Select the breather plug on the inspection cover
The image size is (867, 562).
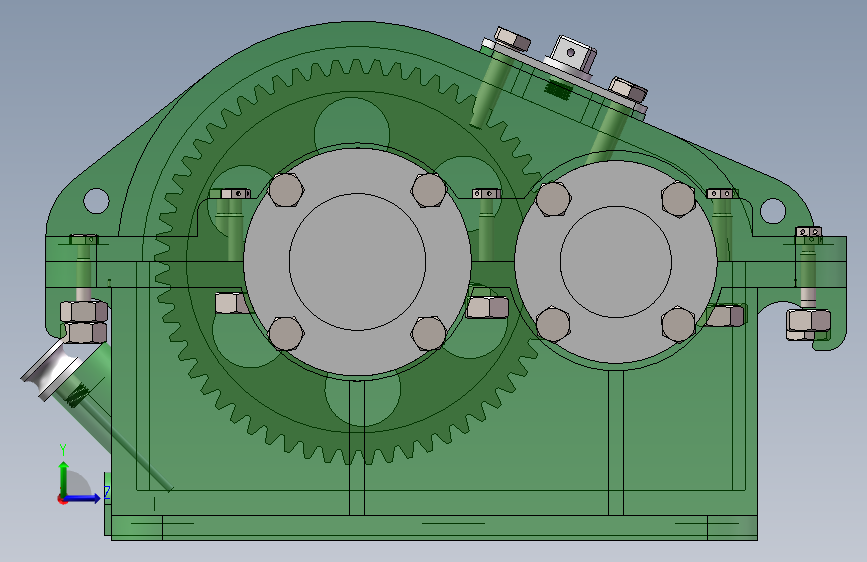[x=571, y=56]
